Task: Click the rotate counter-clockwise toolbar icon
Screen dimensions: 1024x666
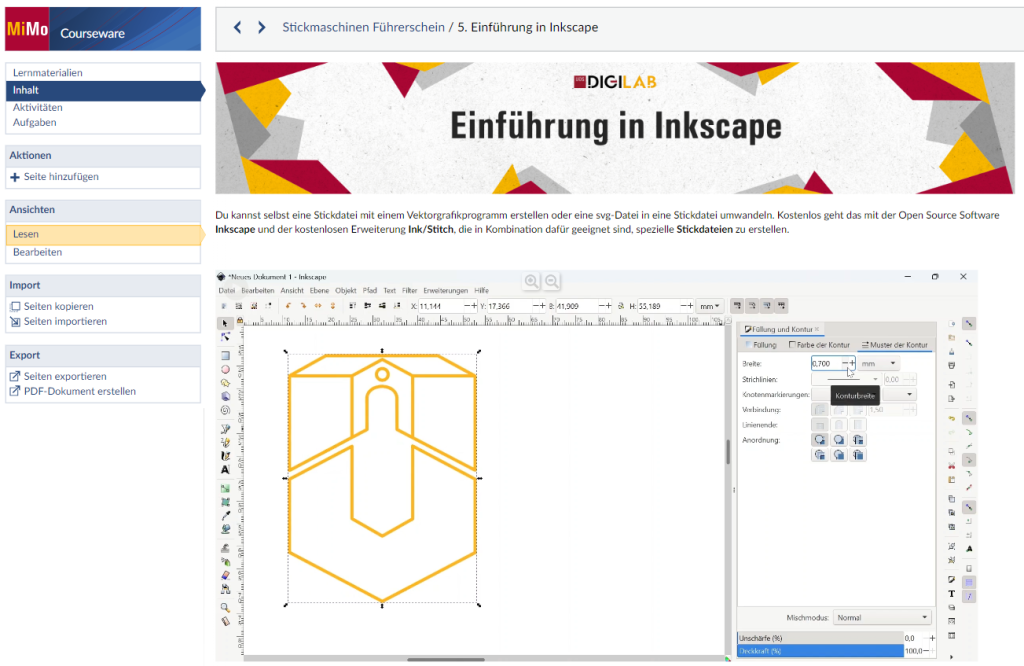Action: (288, 306)
